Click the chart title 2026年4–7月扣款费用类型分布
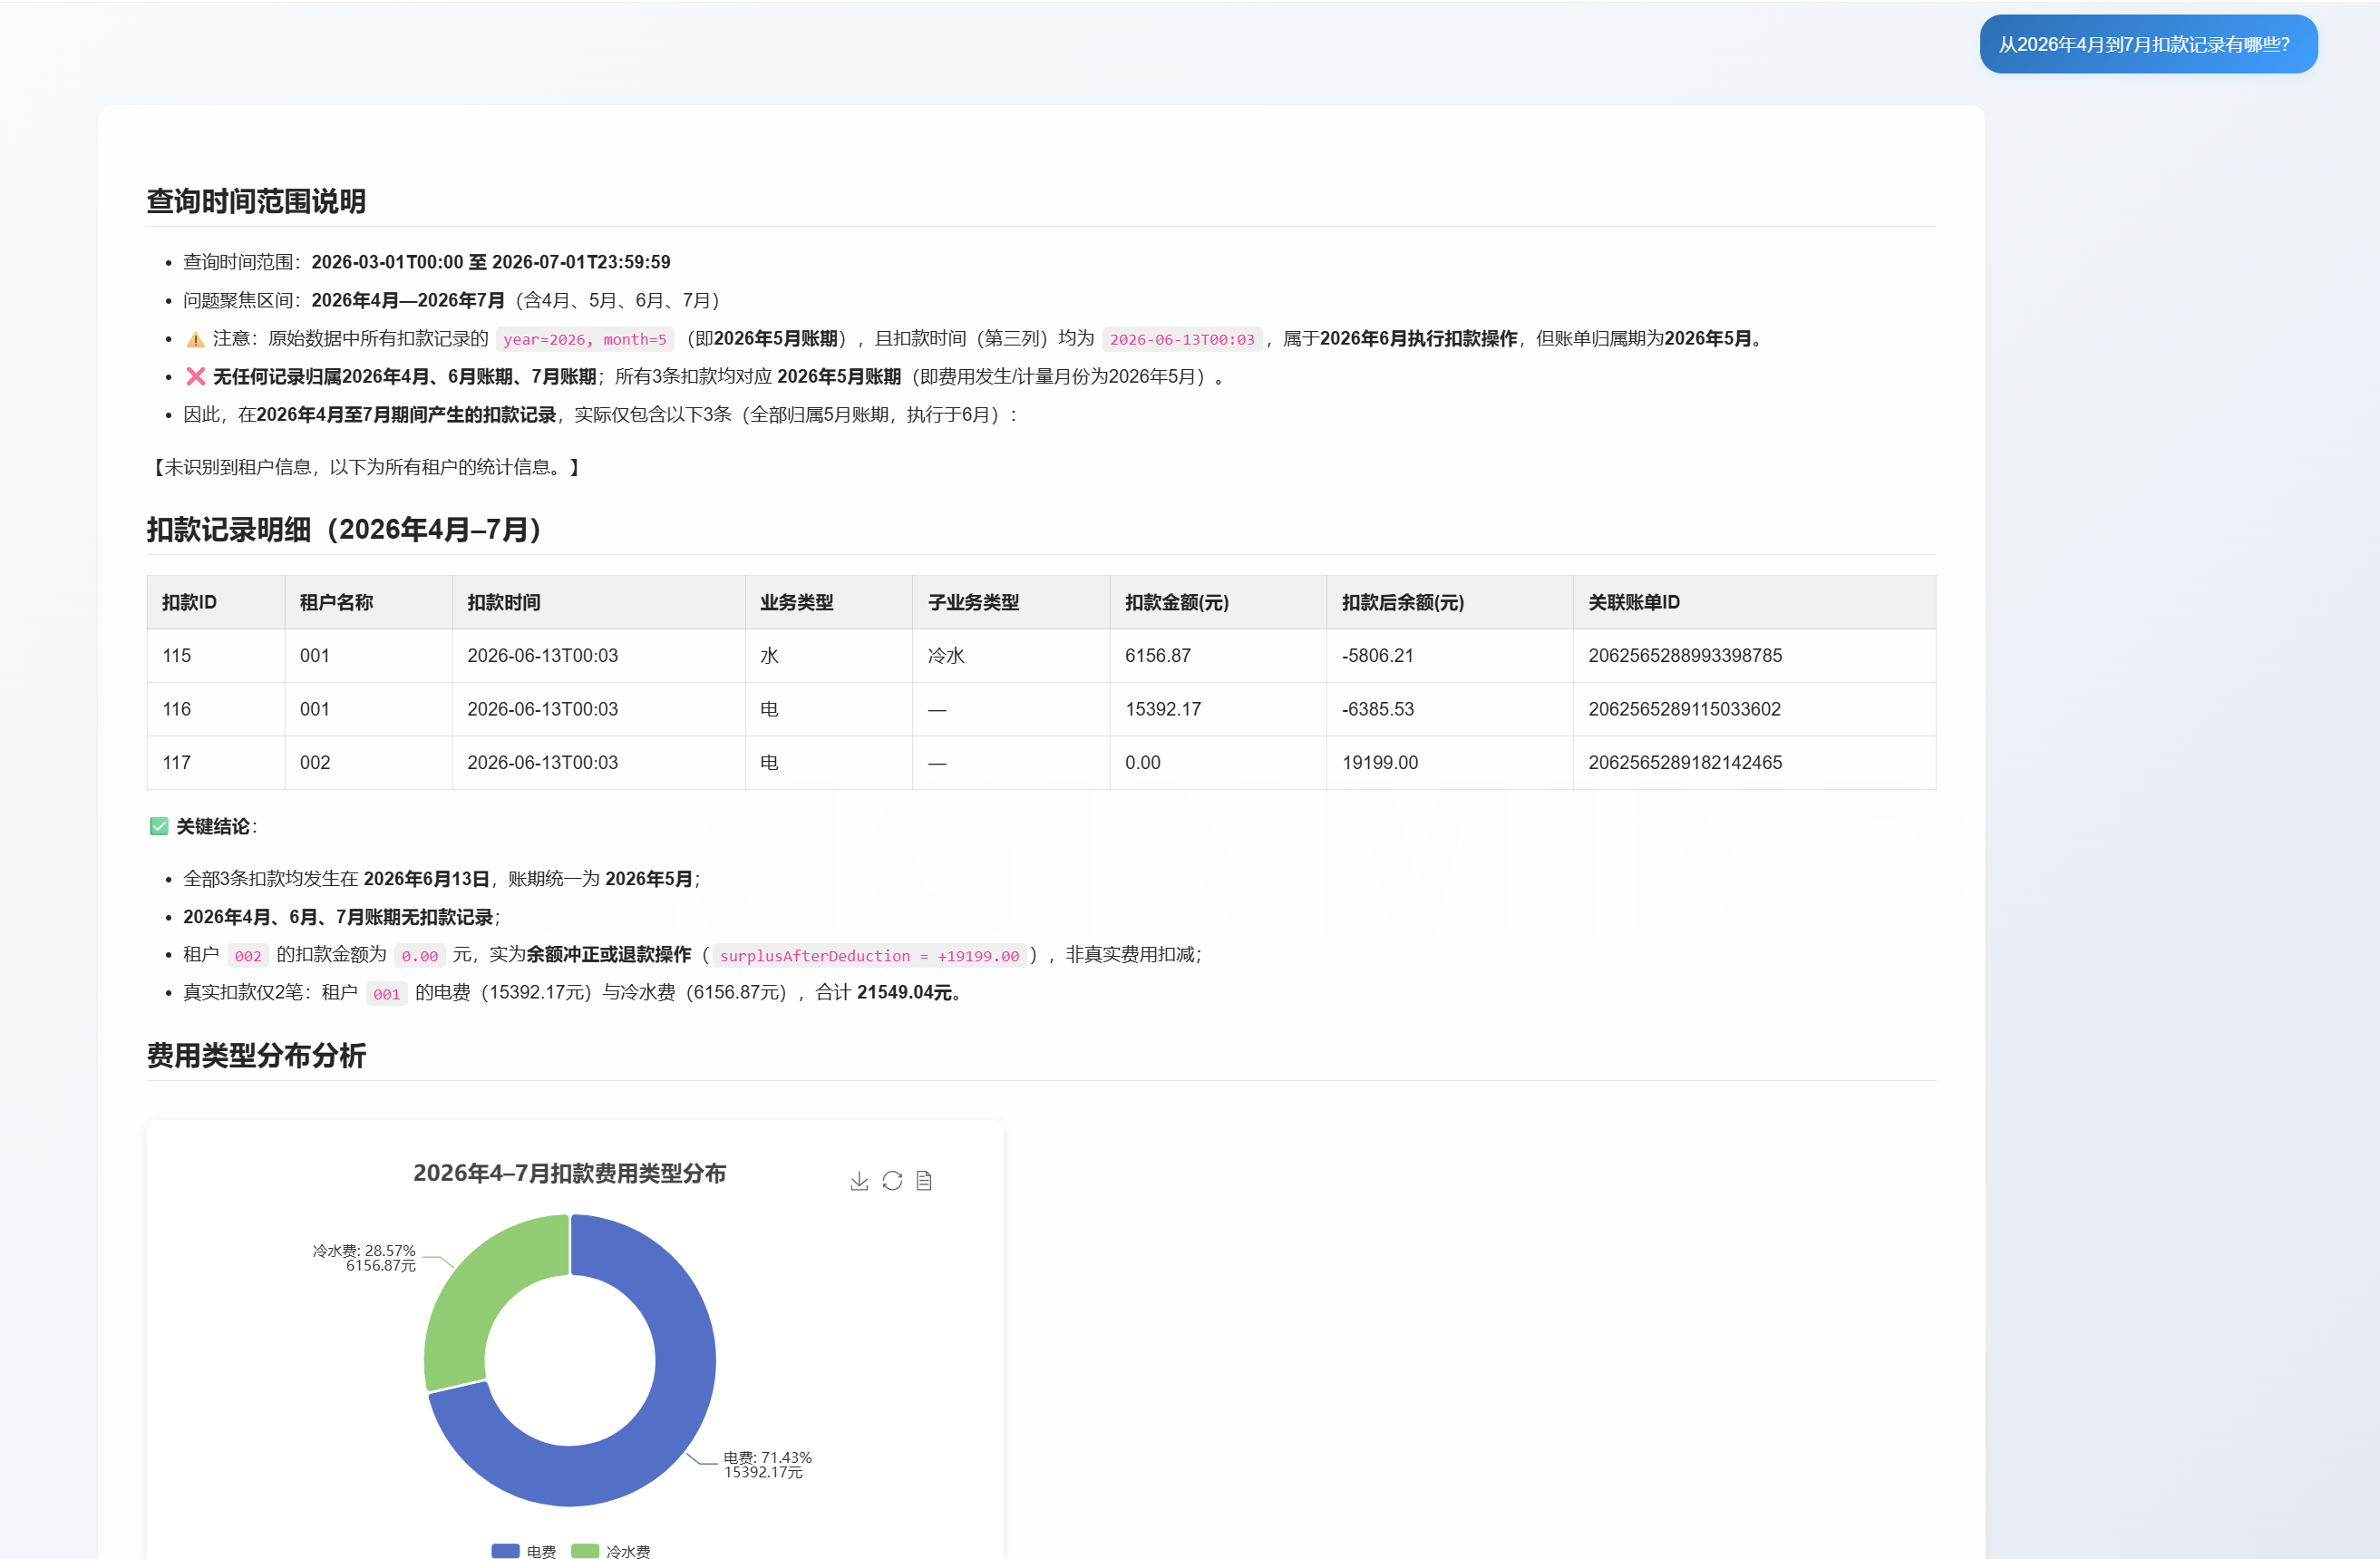This screenshot has height=1559, width=2380. pos(569,1173)
